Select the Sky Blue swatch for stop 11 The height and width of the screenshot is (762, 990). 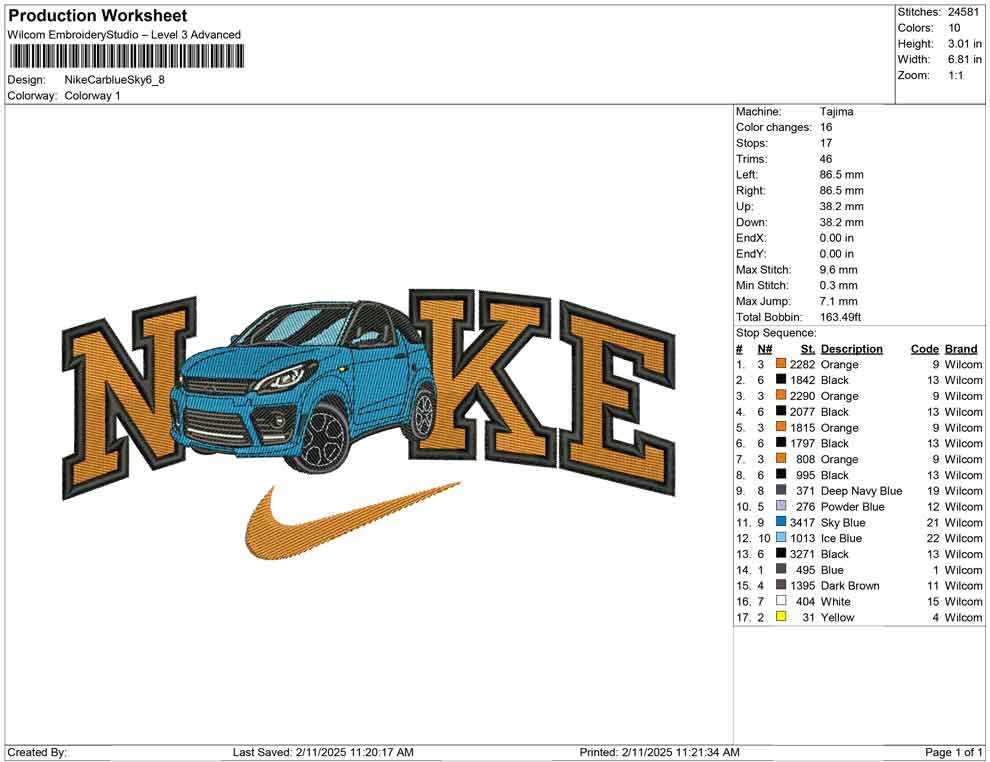[781, 522]
